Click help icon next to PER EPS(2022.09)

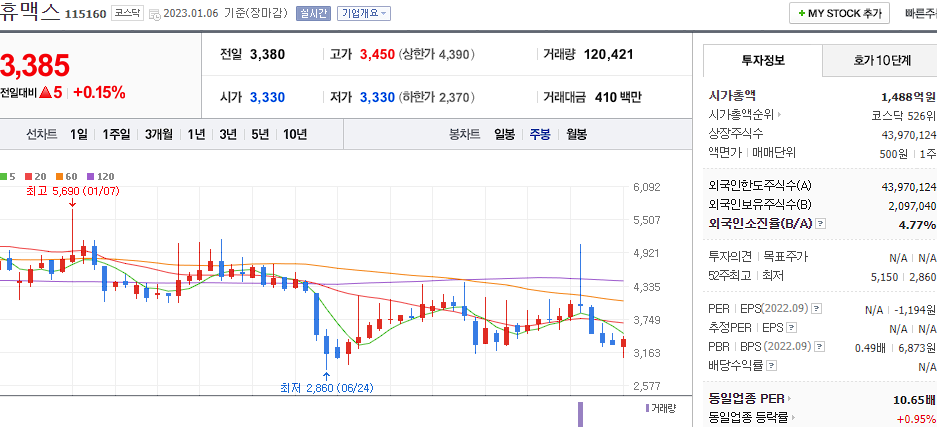[816, 309]
